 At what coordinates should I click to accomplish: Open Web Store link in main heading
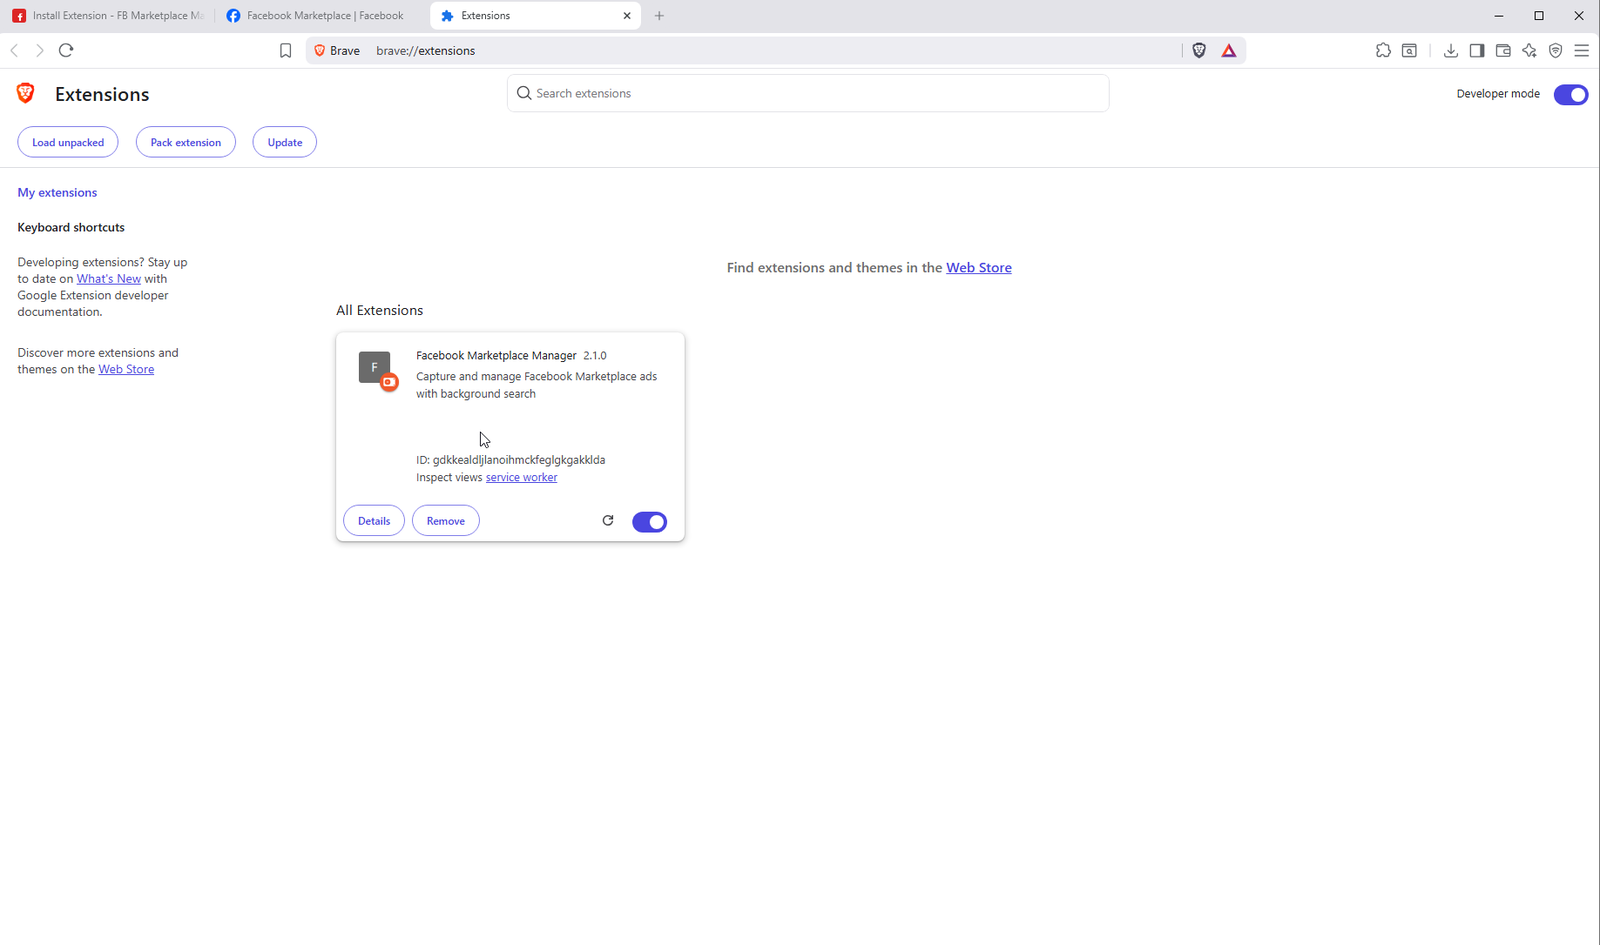pos(979,267)
